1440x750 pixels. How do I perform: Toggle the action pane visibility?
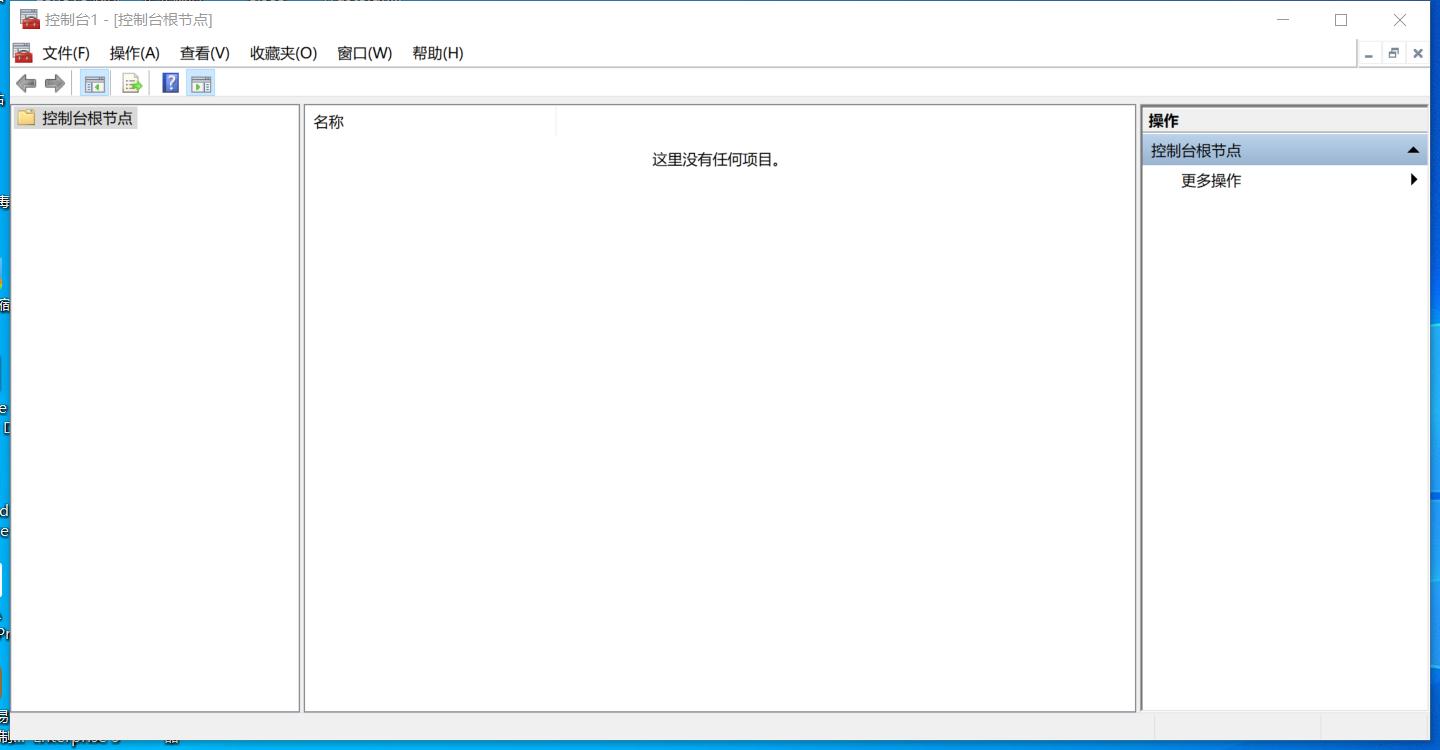click(202, 83)
